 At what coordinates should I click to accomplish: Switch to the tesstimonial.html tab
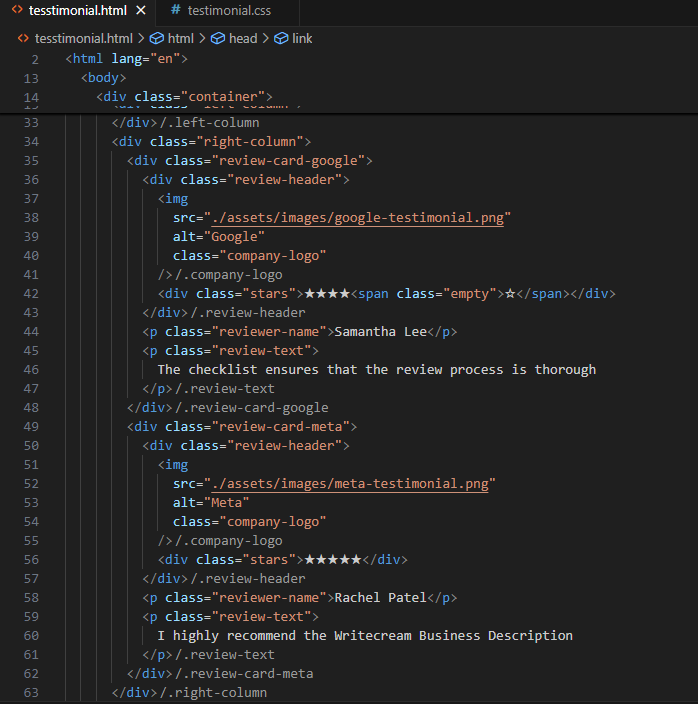click(78, 10)
